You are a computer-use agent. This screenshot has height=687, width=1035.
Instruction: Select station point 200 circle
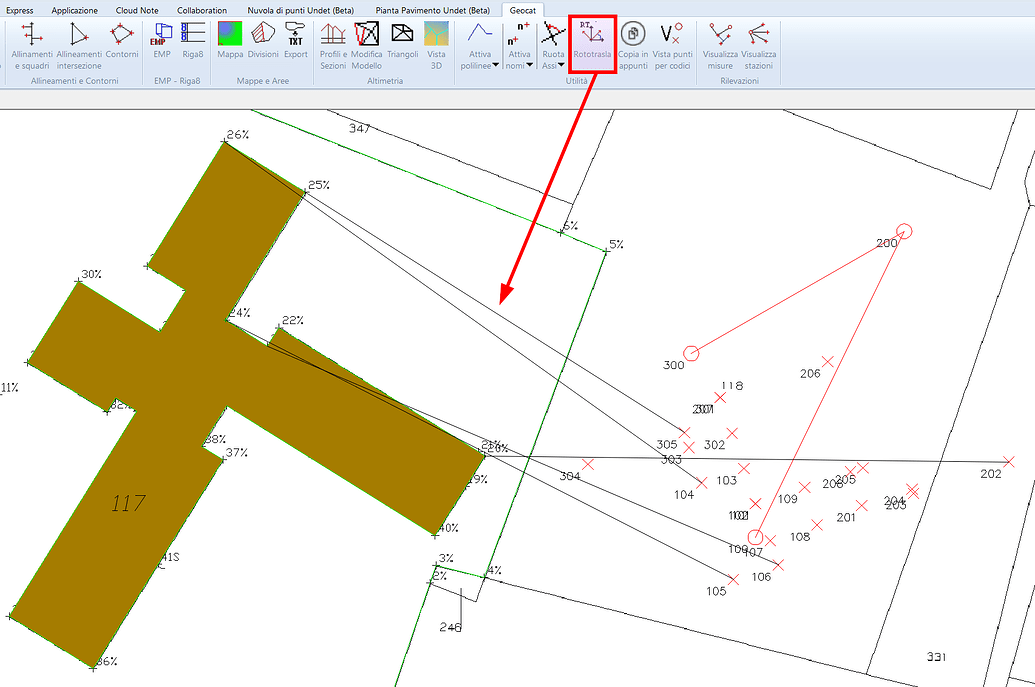904,231
